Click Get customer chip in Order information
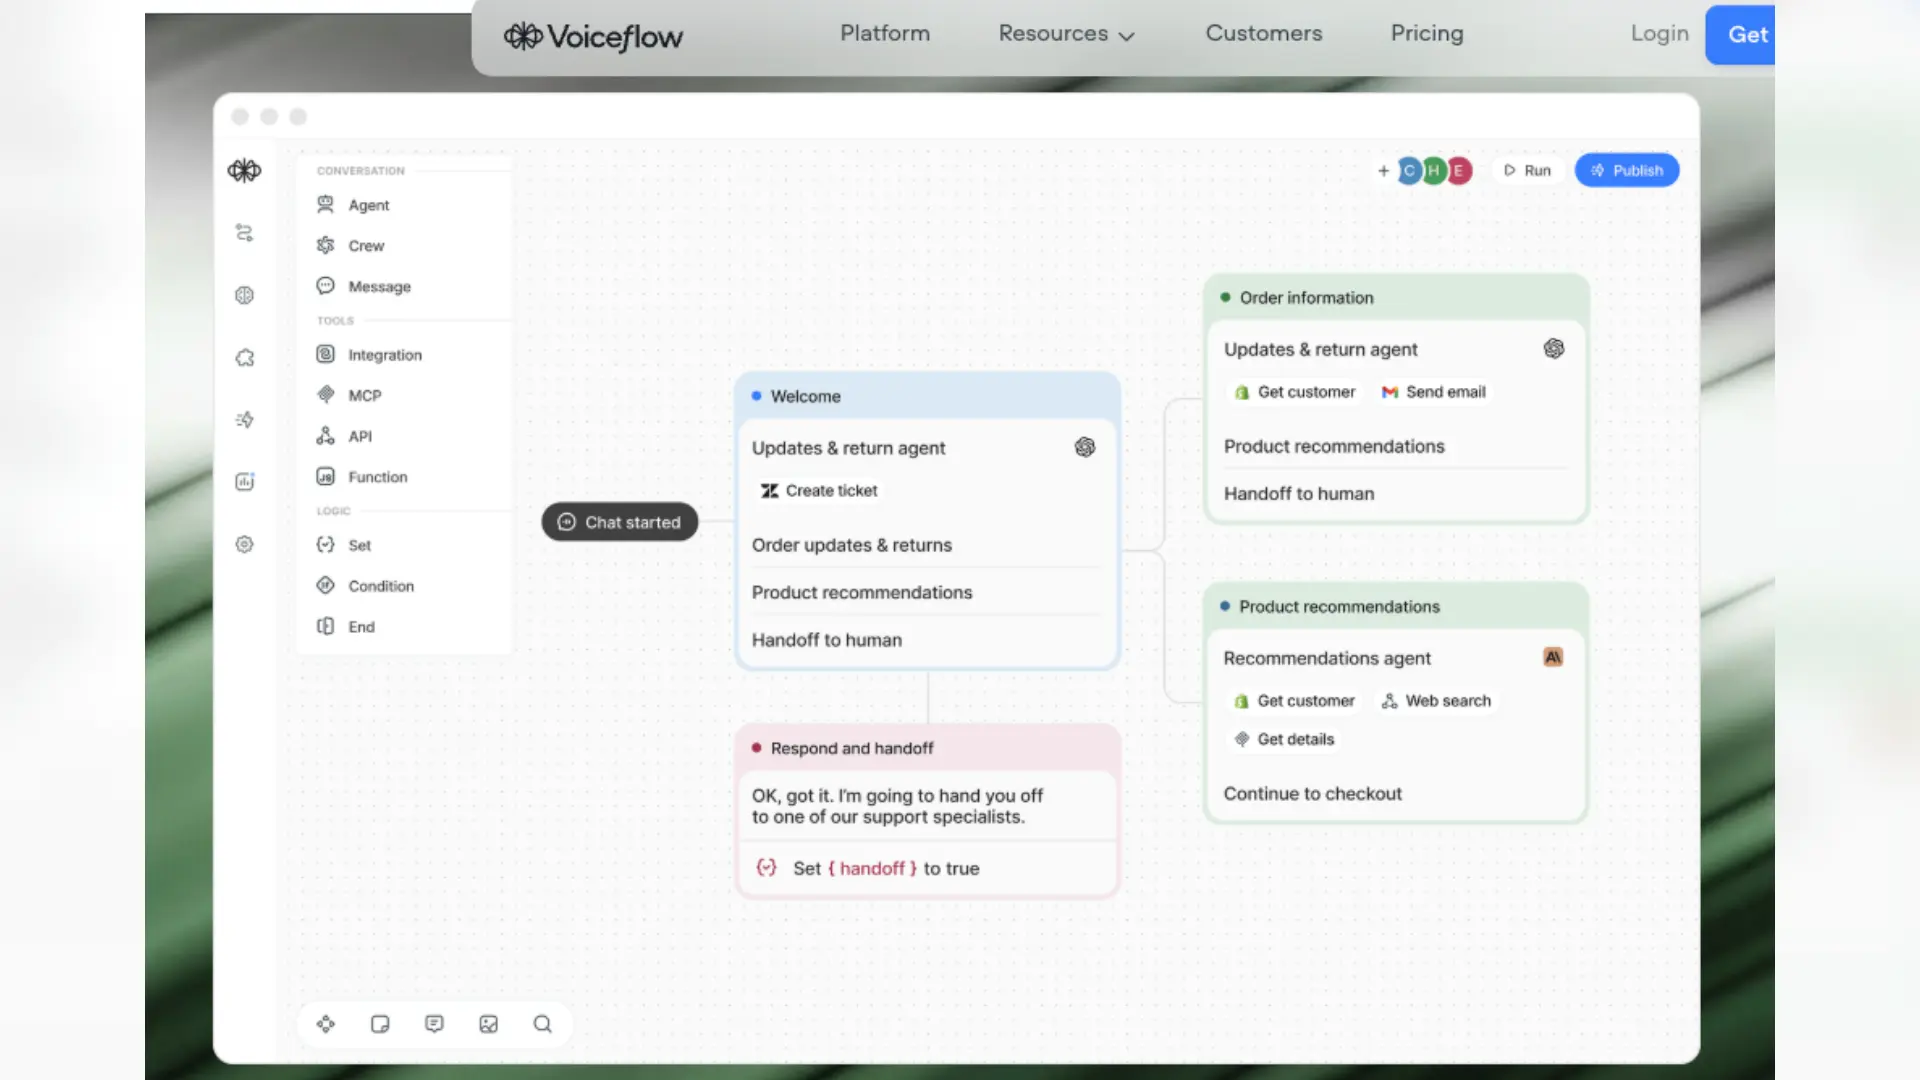The image size is (1920, 1080). pos(1295,392)
